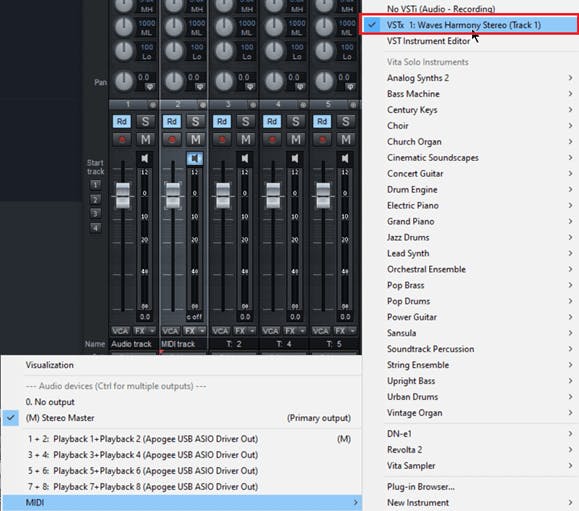Toggle Rd automation read on channel 1
The height and width of the screenshot is (511, 579).
(x=122, y=121)
